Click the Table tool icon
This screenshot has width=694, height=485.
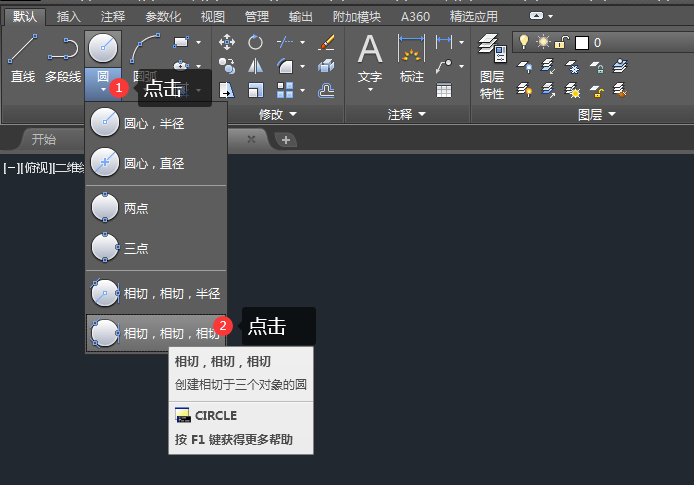(444, 90)
